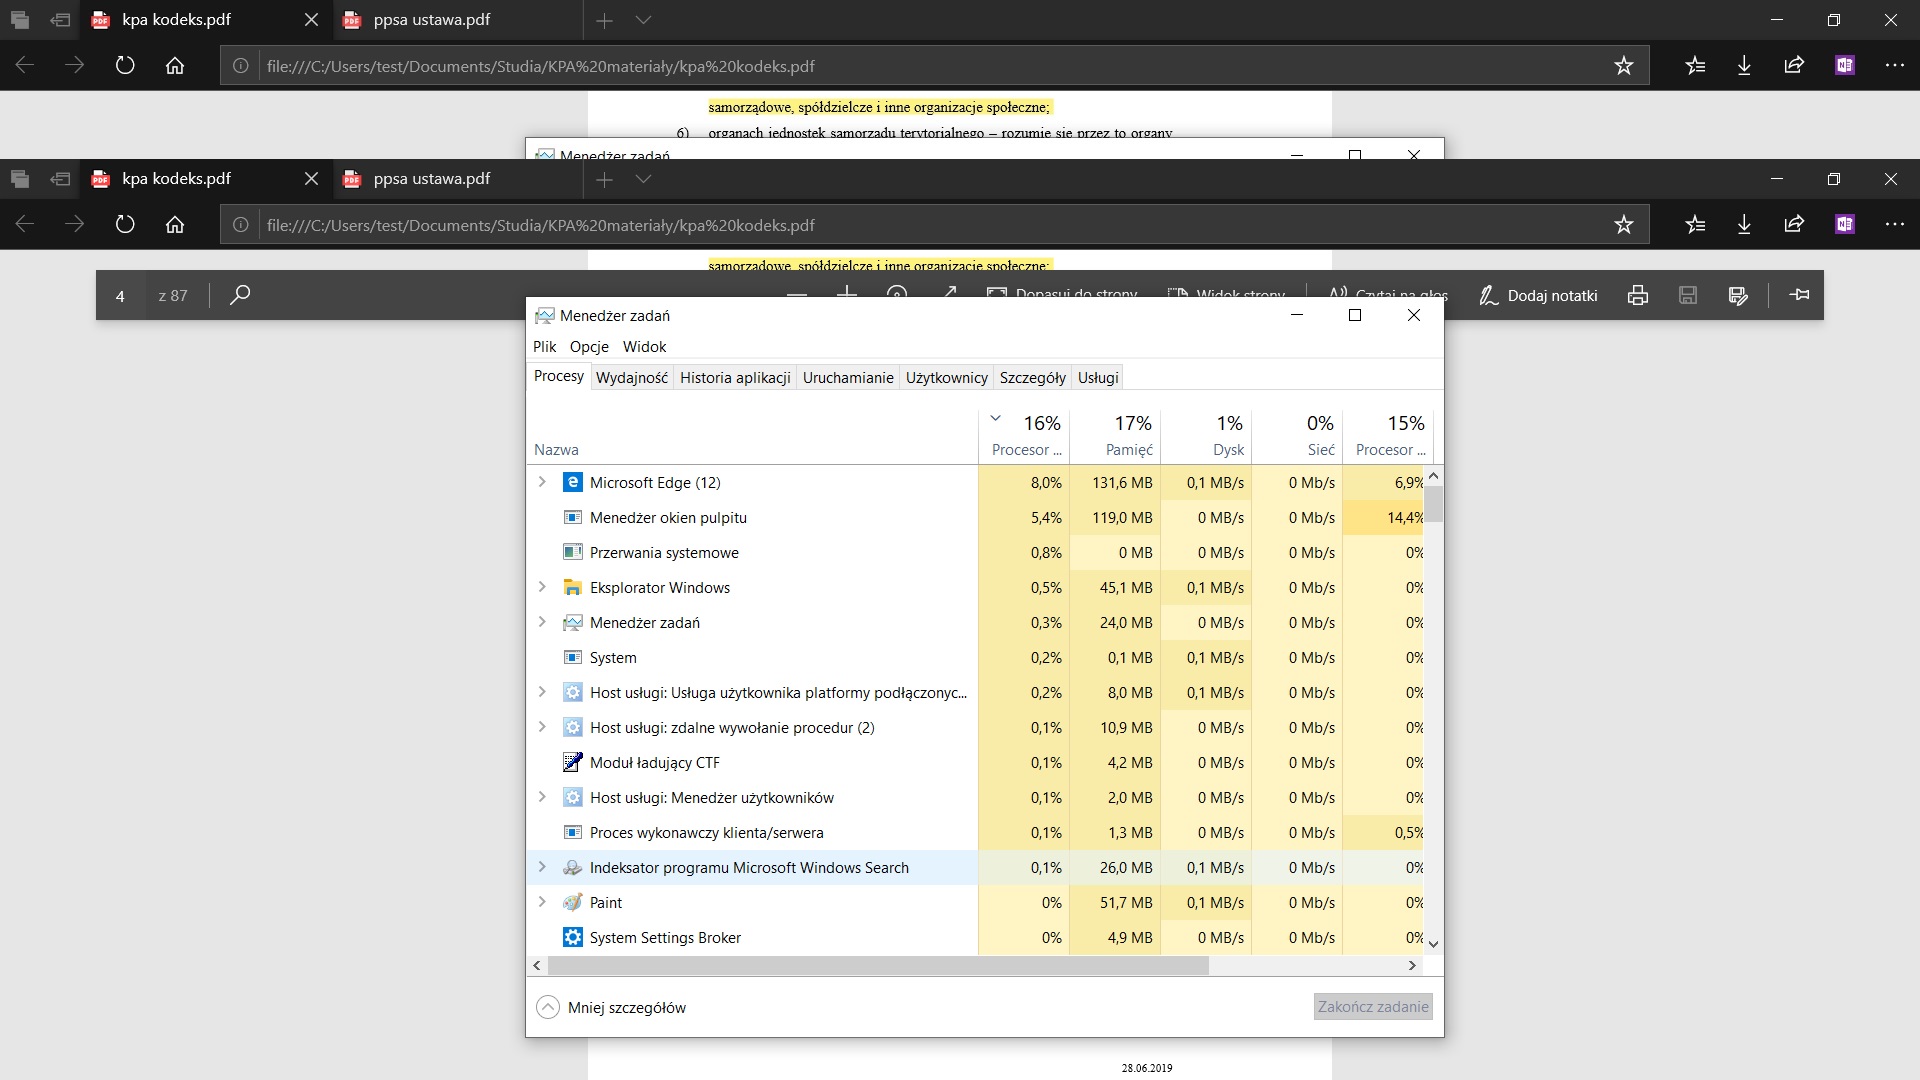Click the share icon in lower browser toolbar
This screenshot has width=1920, height=1080.
point(1794,225)
